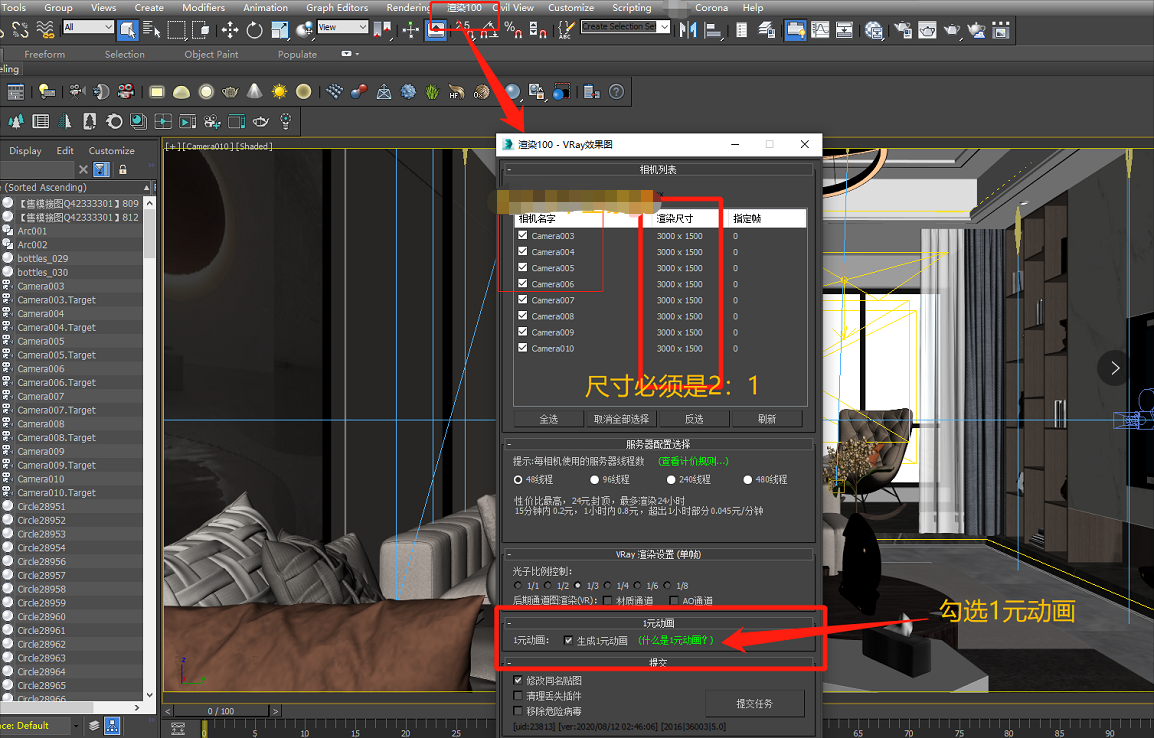The height and width of the screenshot is (738, 1154).
Task: Toggle the Angle Snap icon
Action: point(489,30)
